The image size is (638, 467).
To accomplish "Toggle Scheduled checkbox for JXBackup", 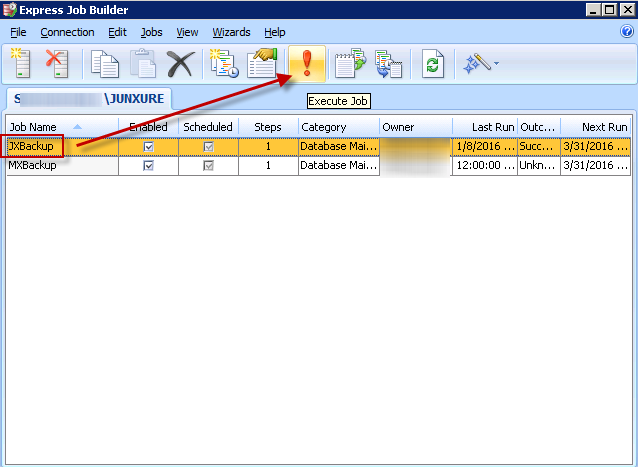I will [208, 146].
